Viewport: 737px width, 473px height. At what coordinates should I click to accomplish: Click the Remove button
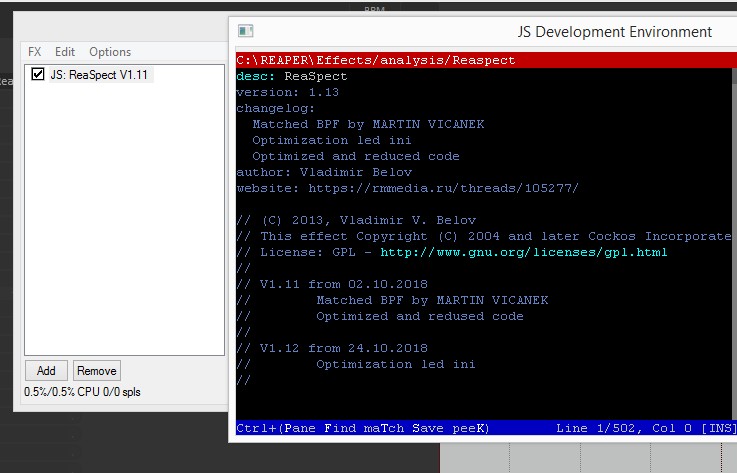pyautogui.click(x=97, y=371)
